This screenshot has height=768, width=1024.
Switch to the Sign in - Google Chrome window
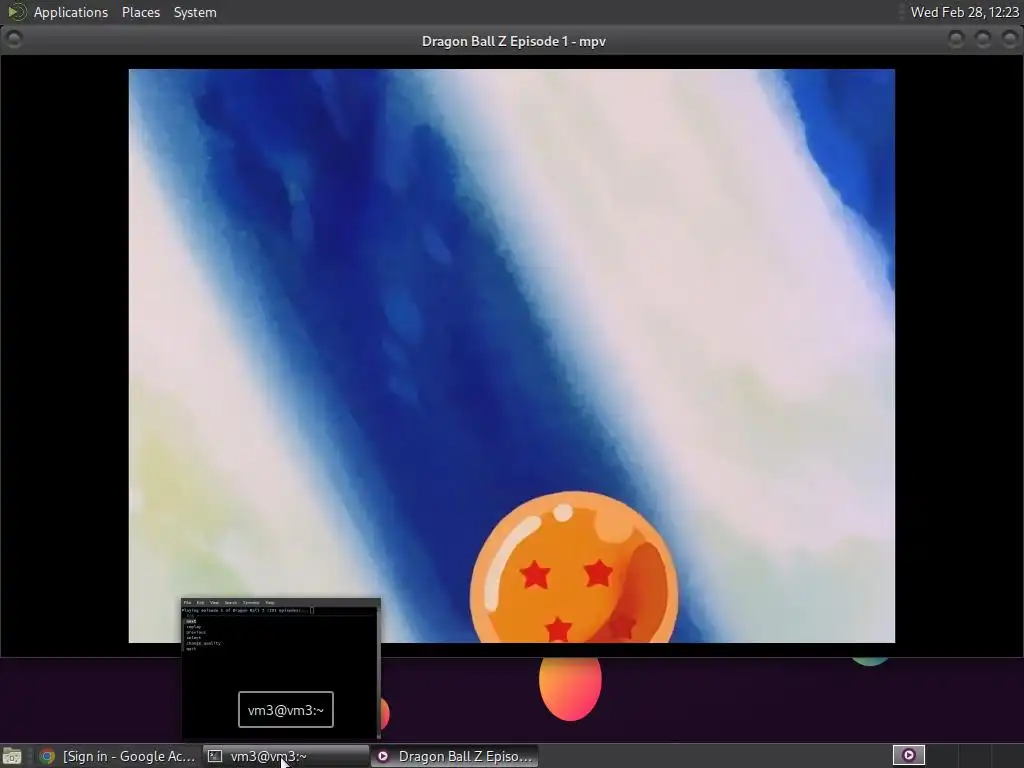point(117,756)
